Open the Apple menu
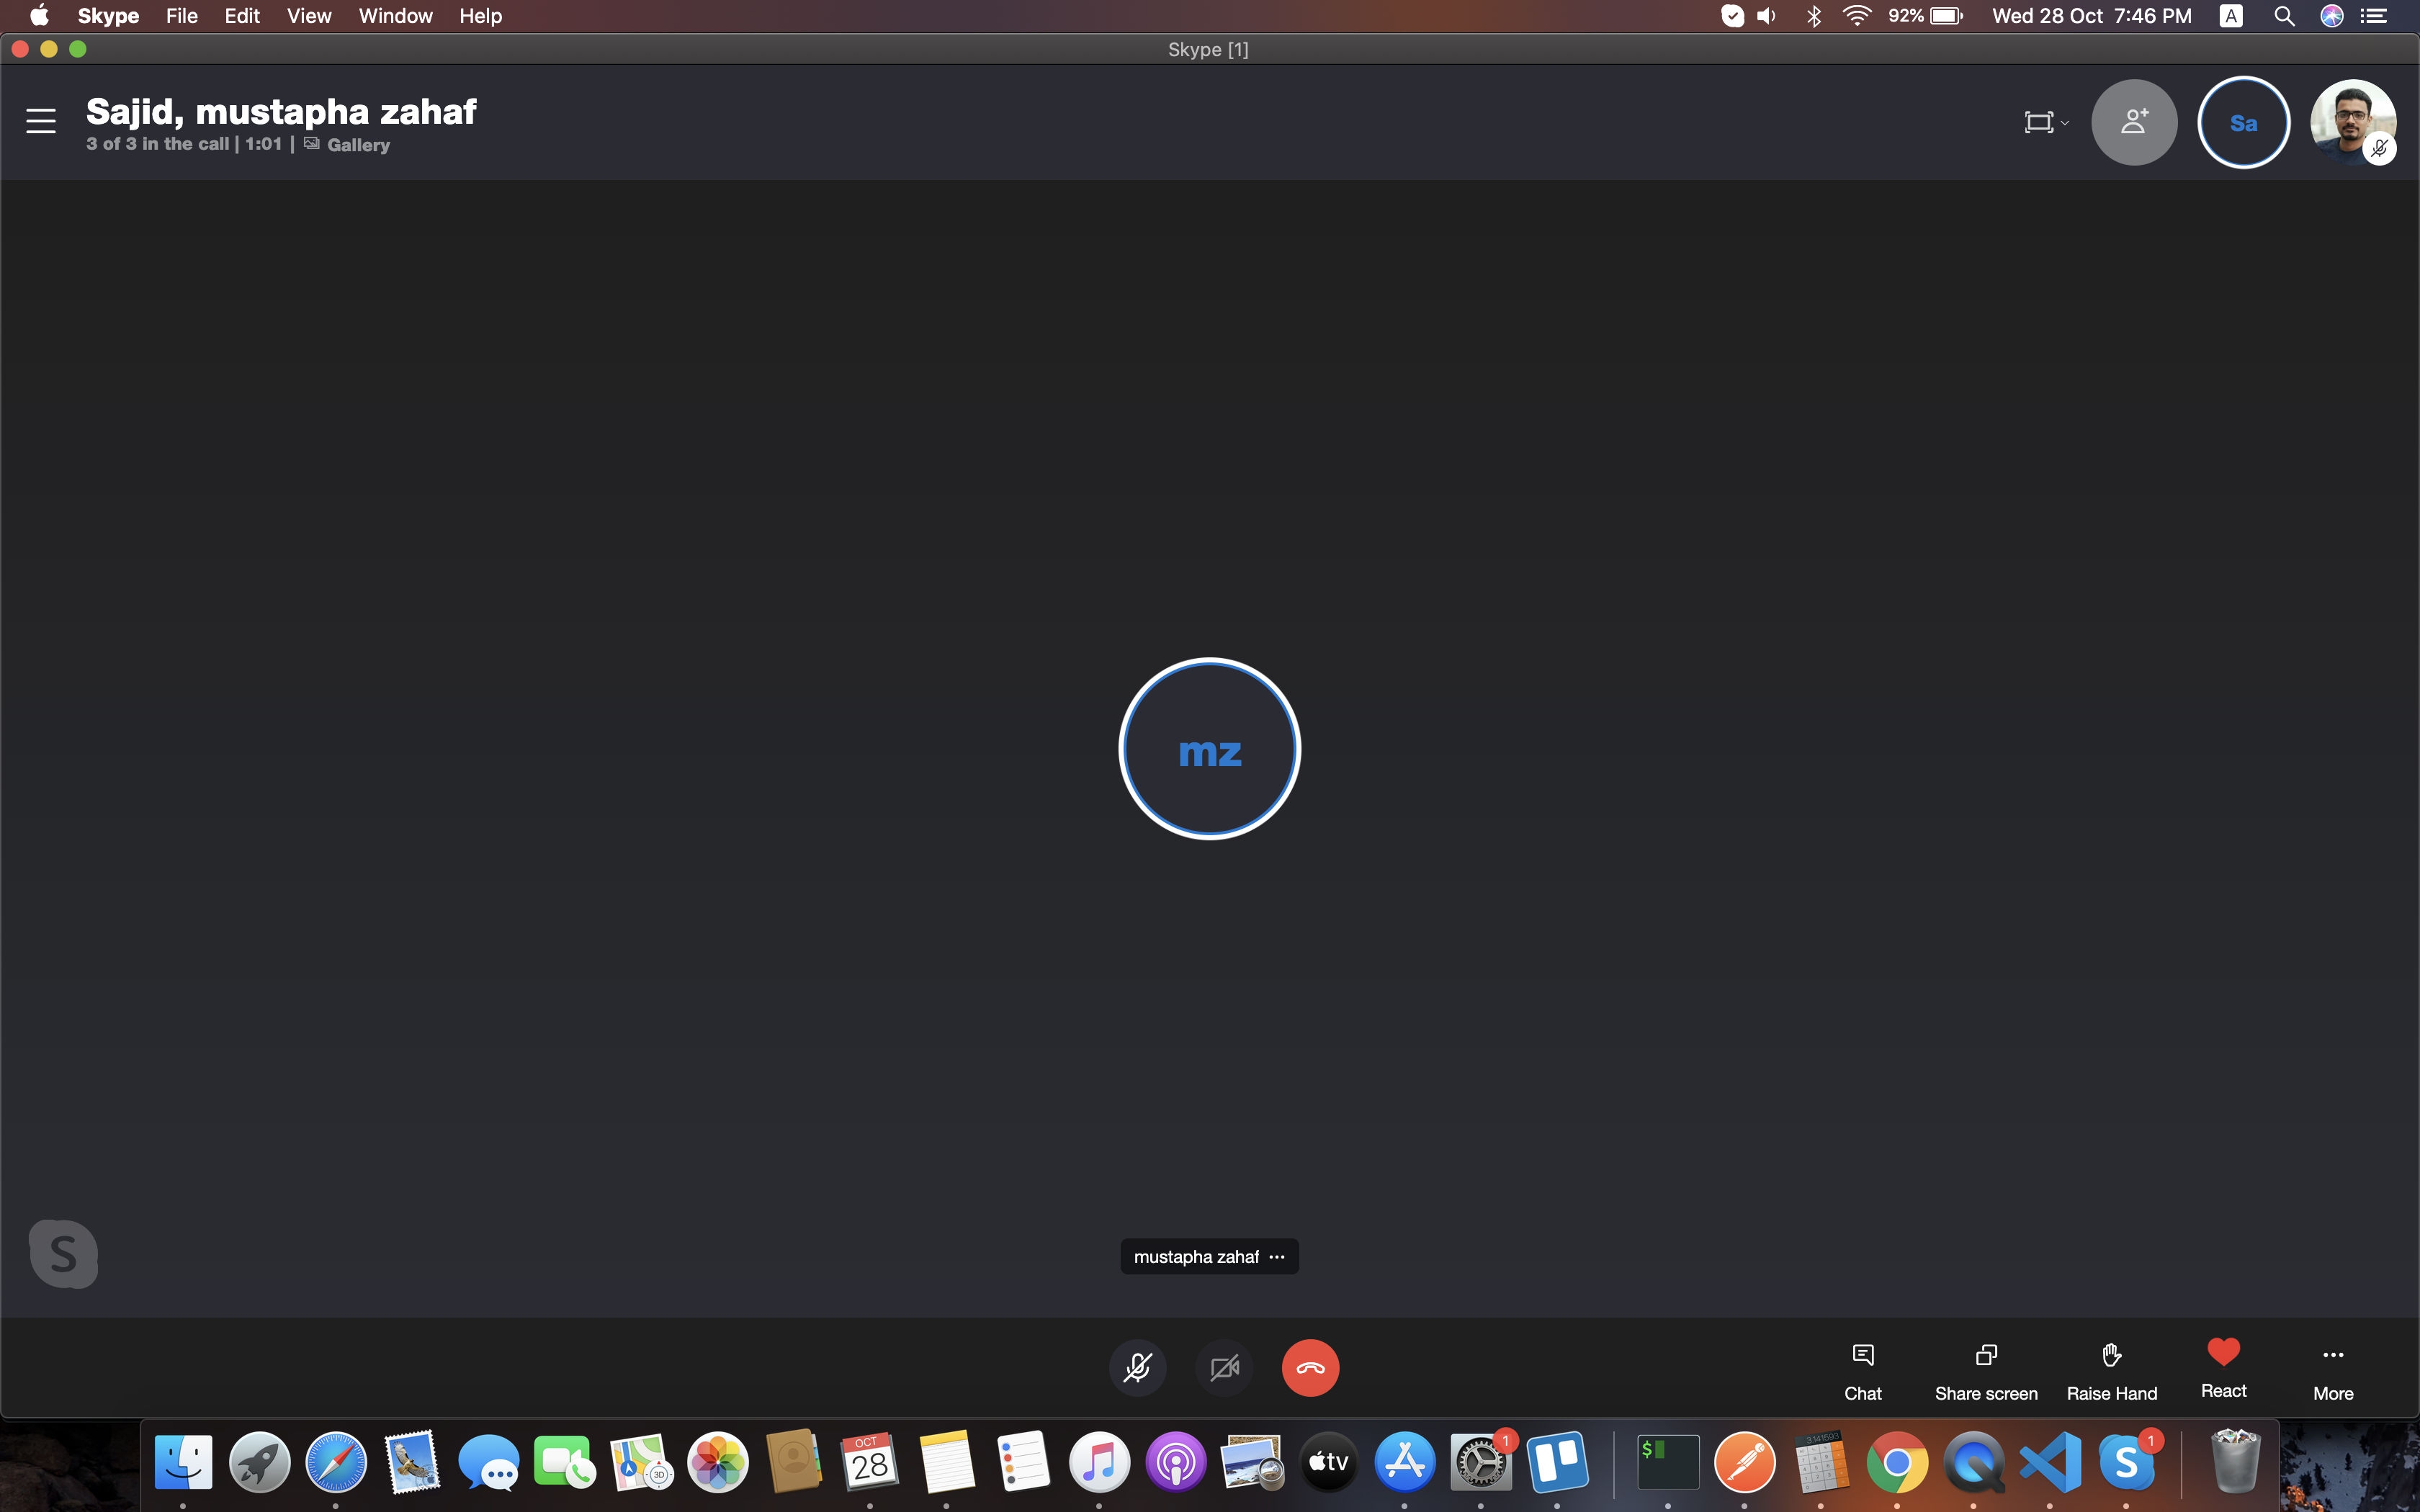 click(x=39, y=16)
